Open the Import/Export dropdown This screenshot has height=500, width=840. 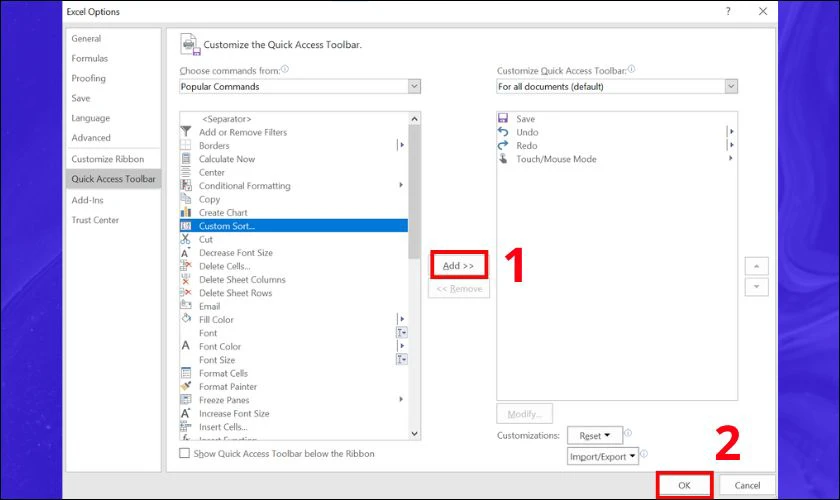(x=603, y=456)
